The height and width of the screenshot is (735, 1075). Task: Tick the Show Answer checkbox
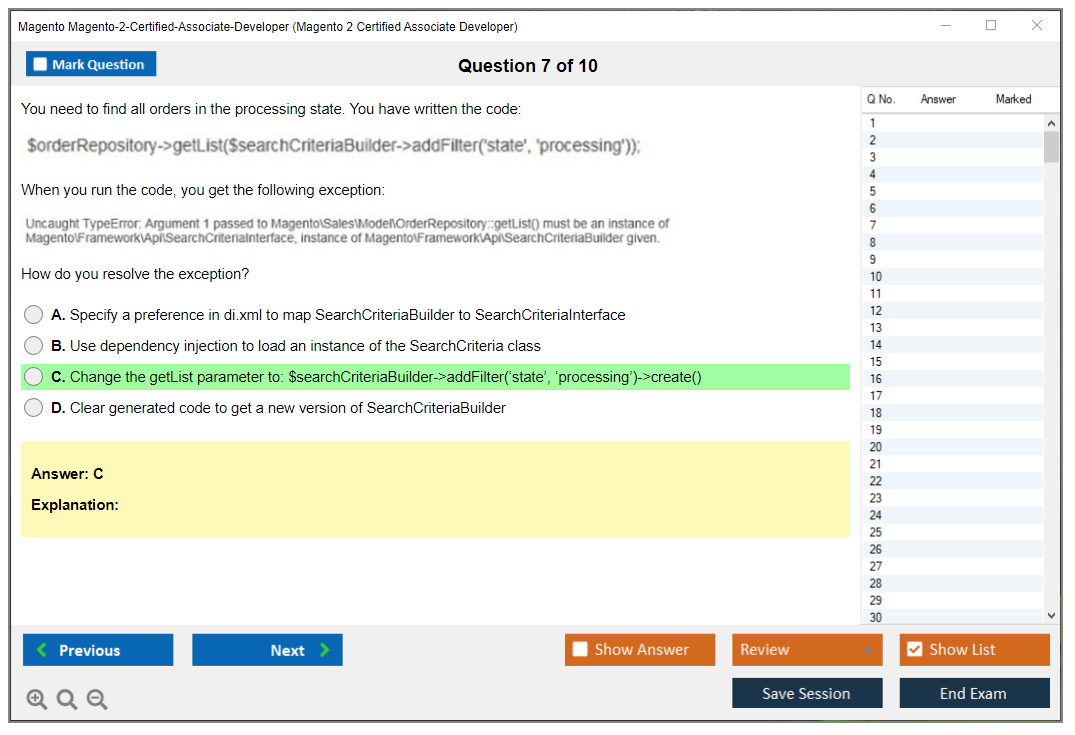pos(581,650)
